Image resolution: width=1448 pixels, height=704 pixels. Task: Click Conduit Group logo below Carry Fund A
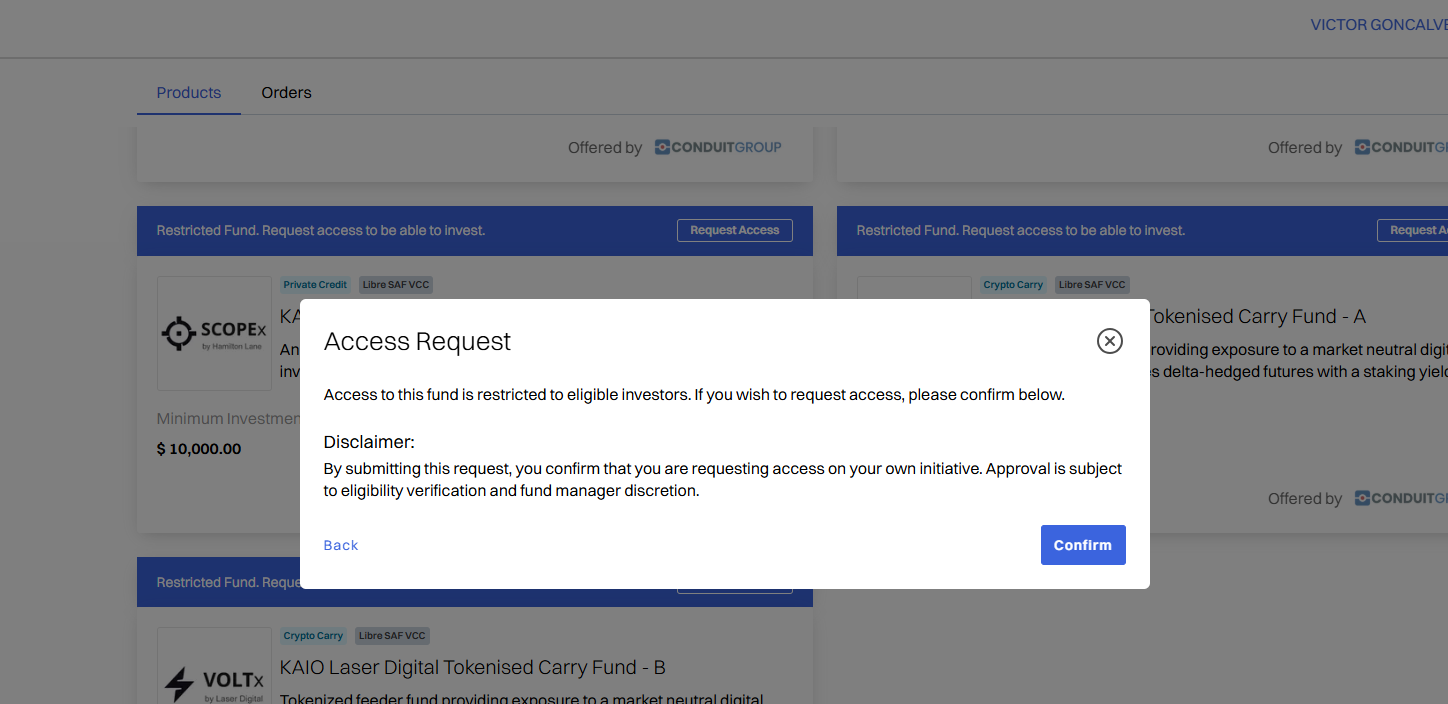coord(1400,499)
